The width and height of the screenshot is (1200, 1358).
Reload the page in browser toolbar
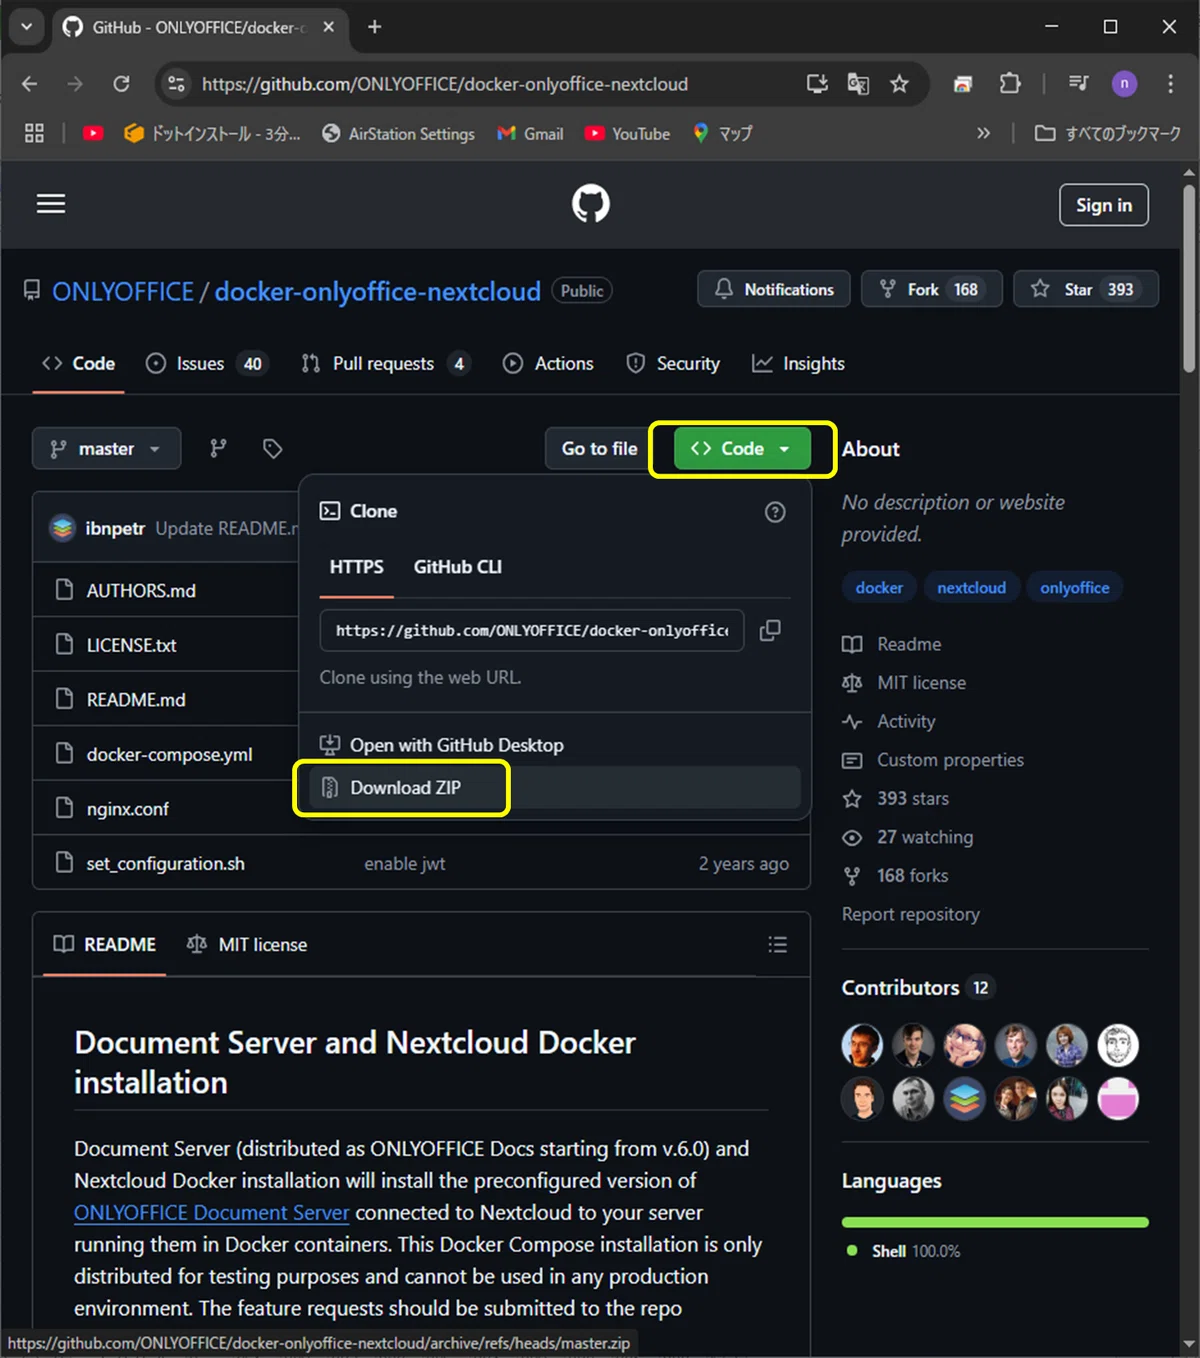point(121,84)
